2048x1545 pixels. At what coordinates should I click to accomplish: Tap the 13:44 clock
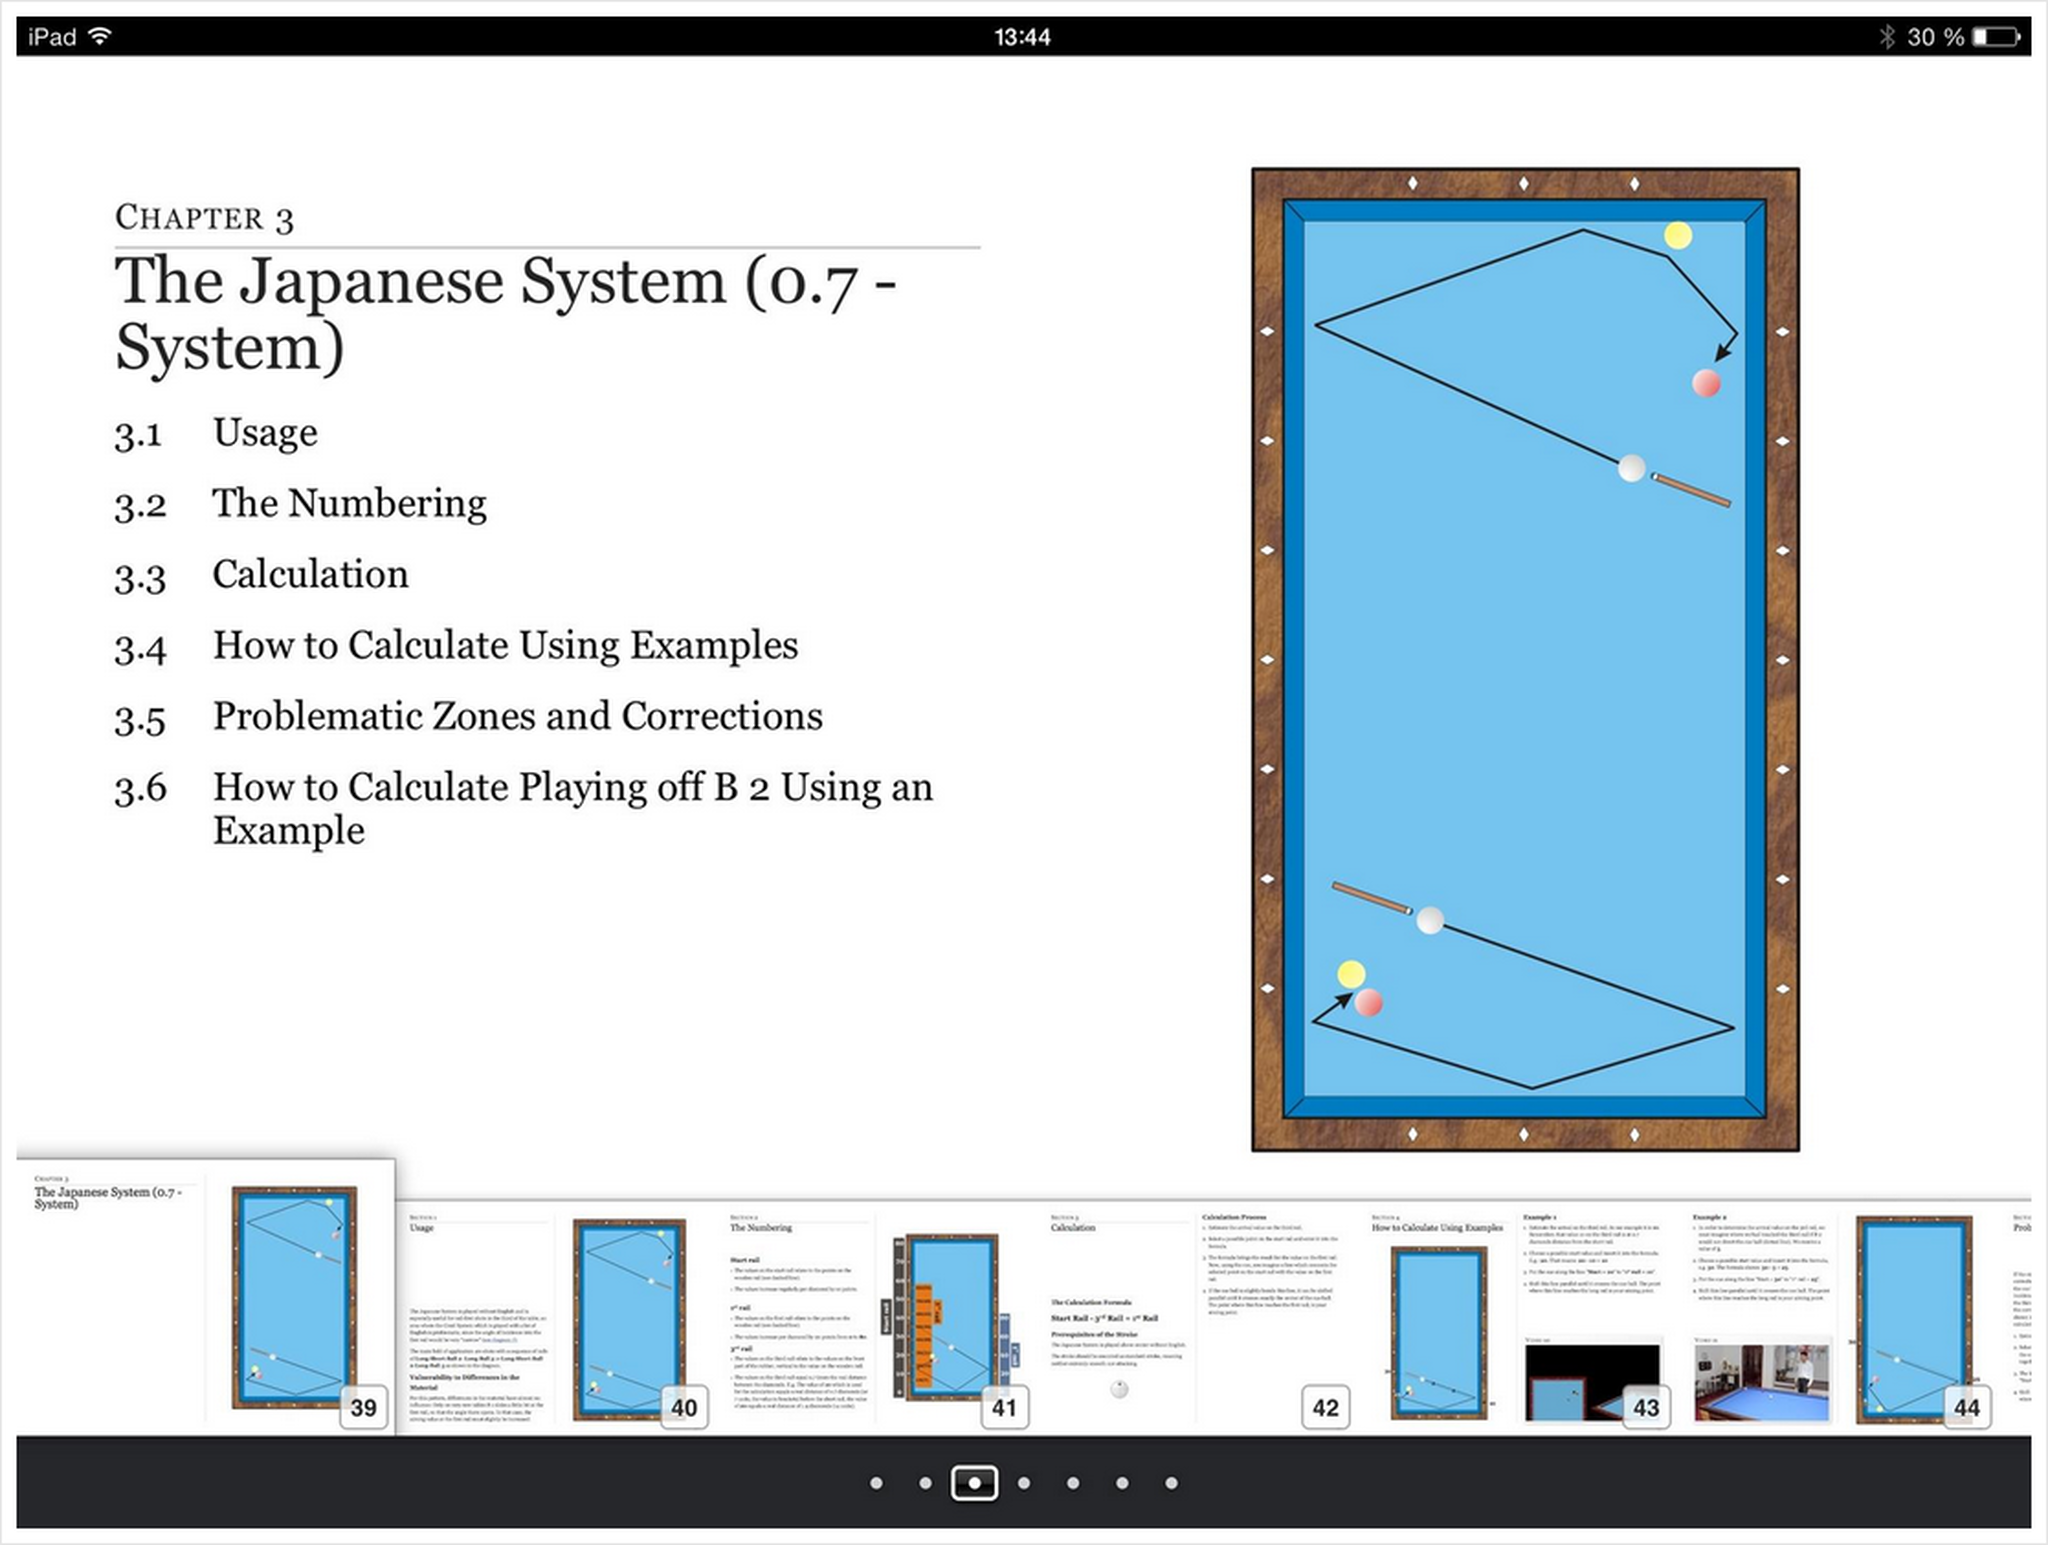[x=1022, y=37]
